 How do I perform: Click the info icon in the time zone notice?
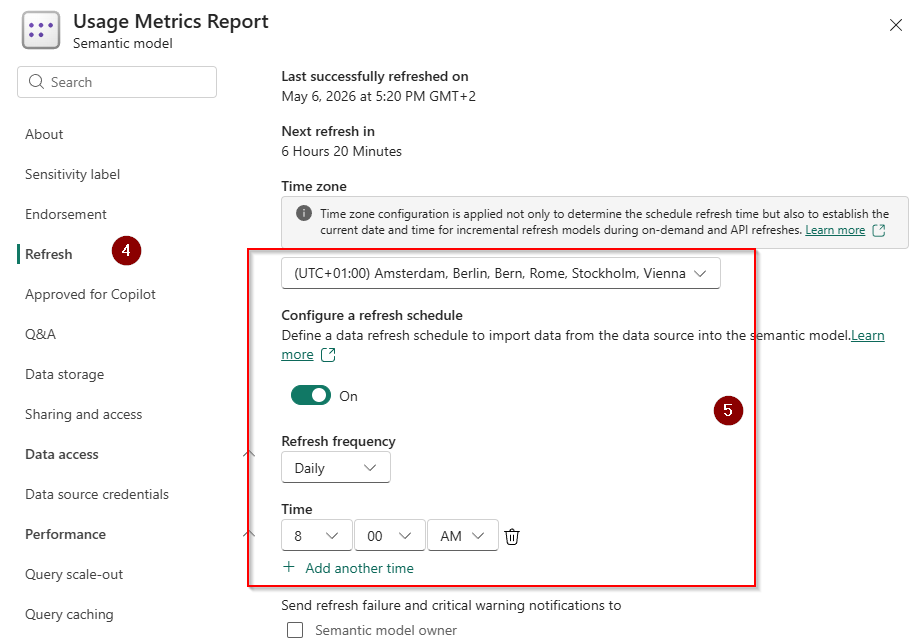(304, 213)
